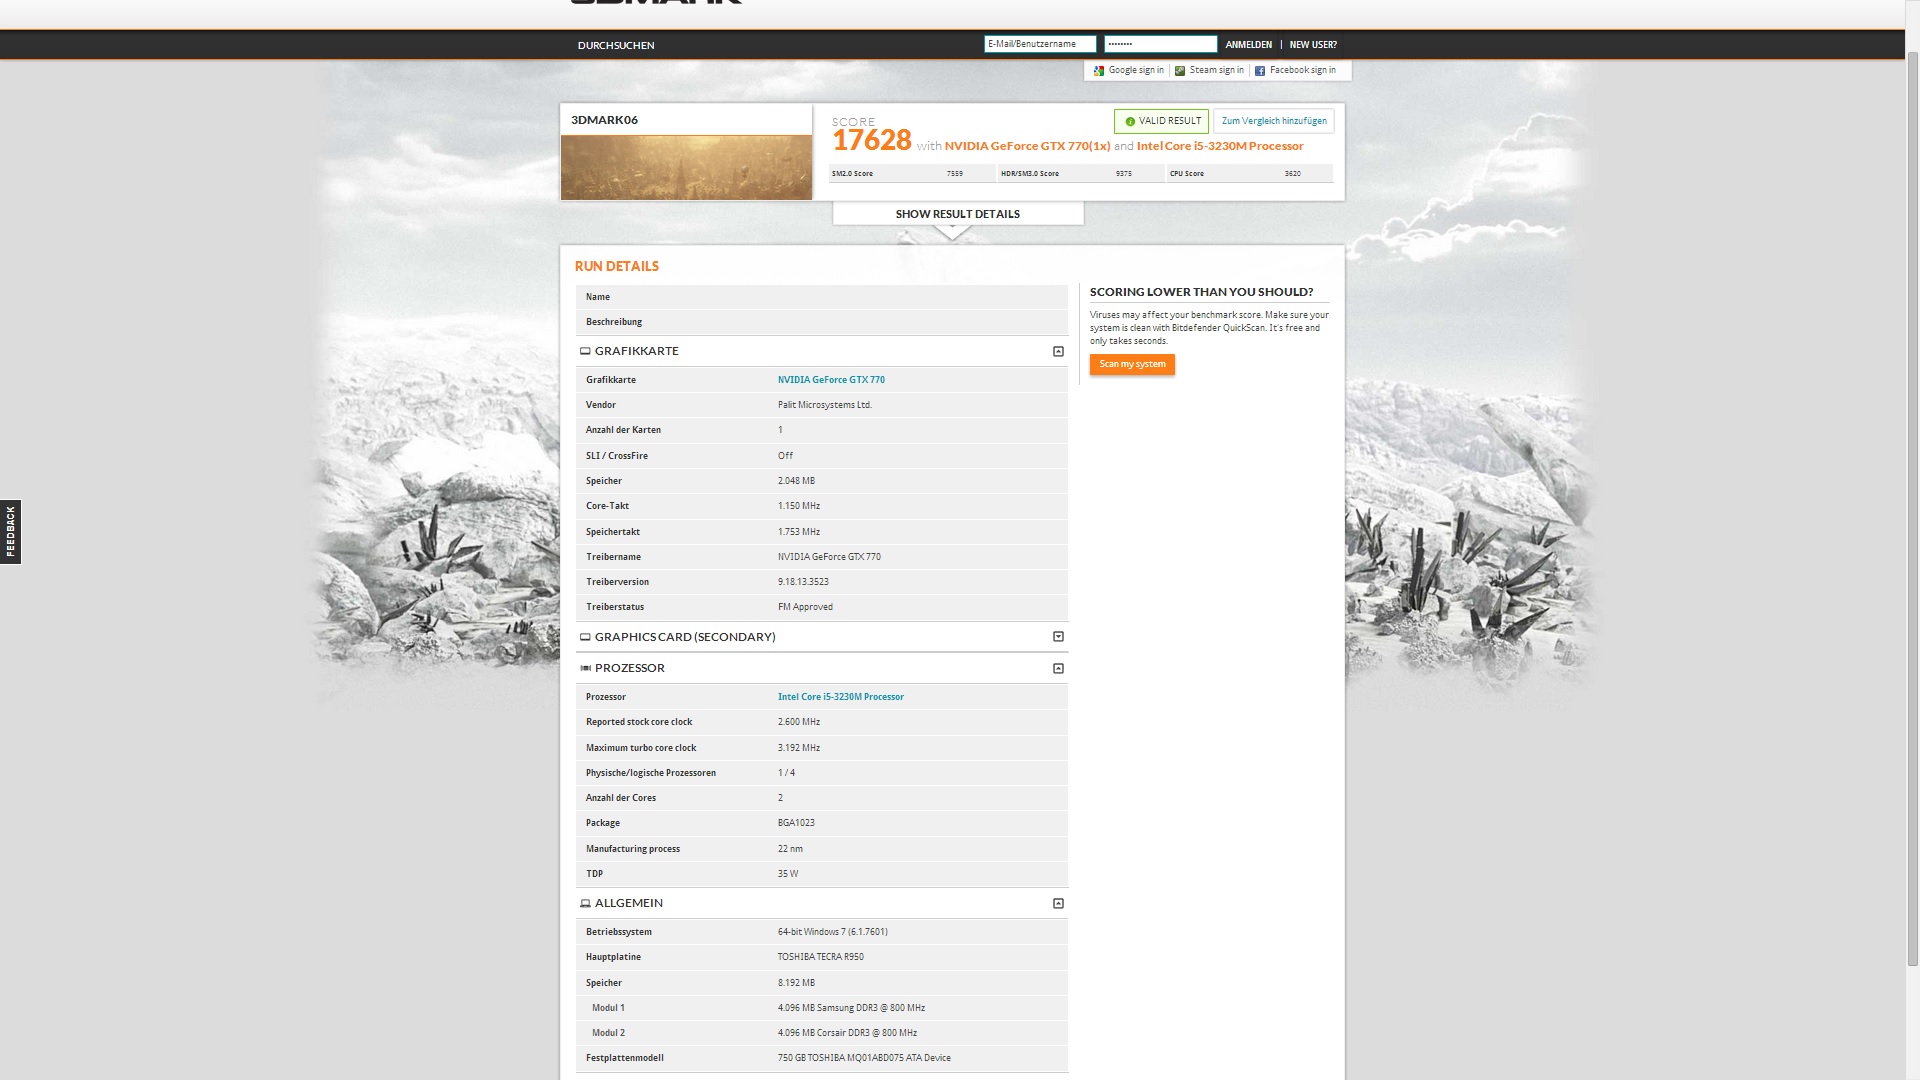
Task: Open the Feedback side tab
Action: 10,532
